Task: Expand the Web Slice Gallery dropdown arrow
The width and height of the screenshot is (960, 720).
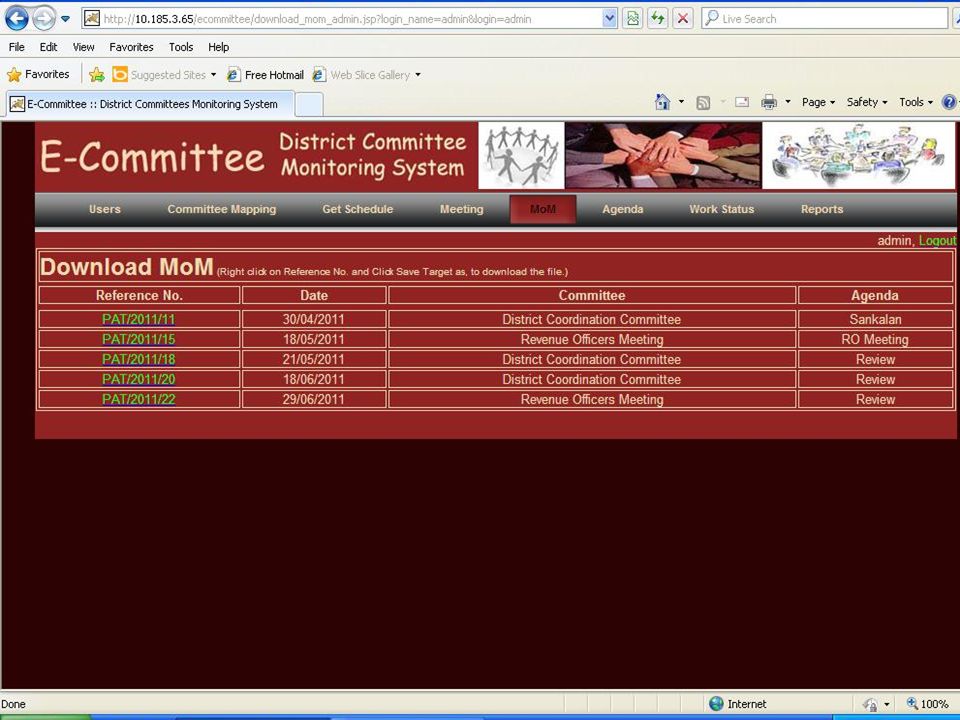Action: pyautogui.click(x=418, y=75)
